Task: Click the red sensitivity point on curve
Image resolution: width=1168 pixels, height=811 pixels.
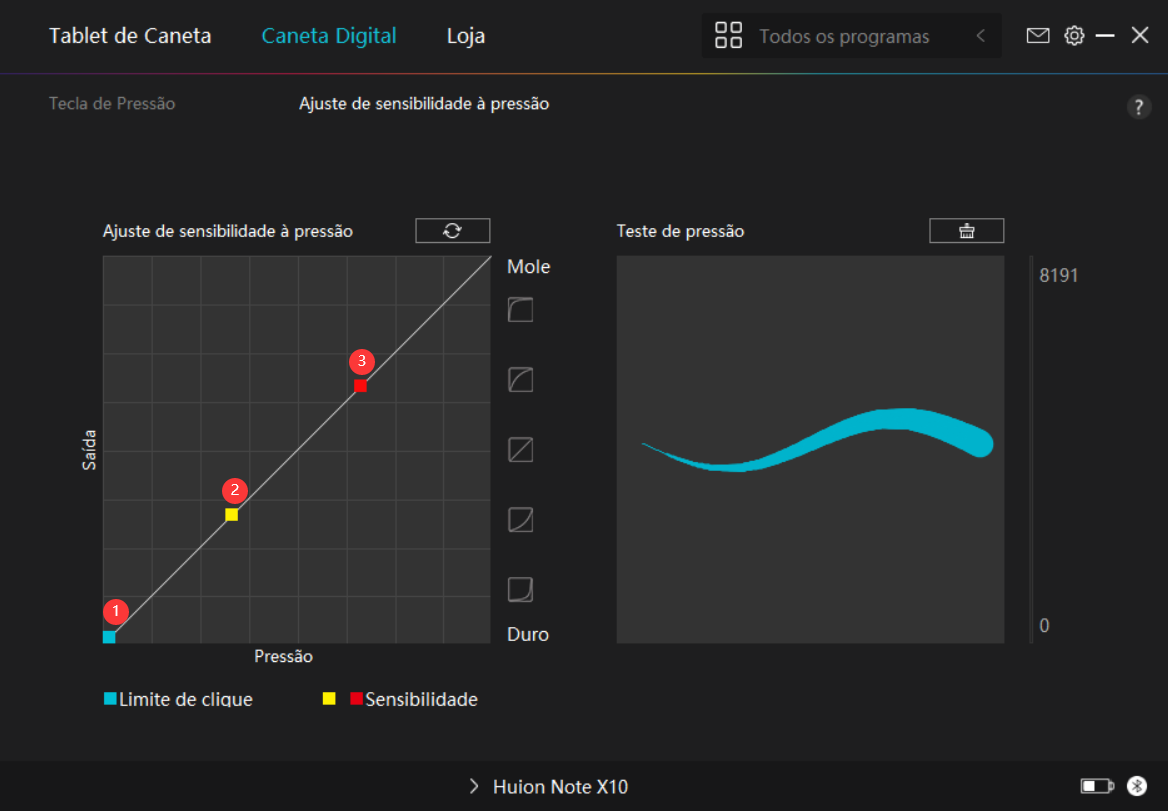Action: point(360,386)
